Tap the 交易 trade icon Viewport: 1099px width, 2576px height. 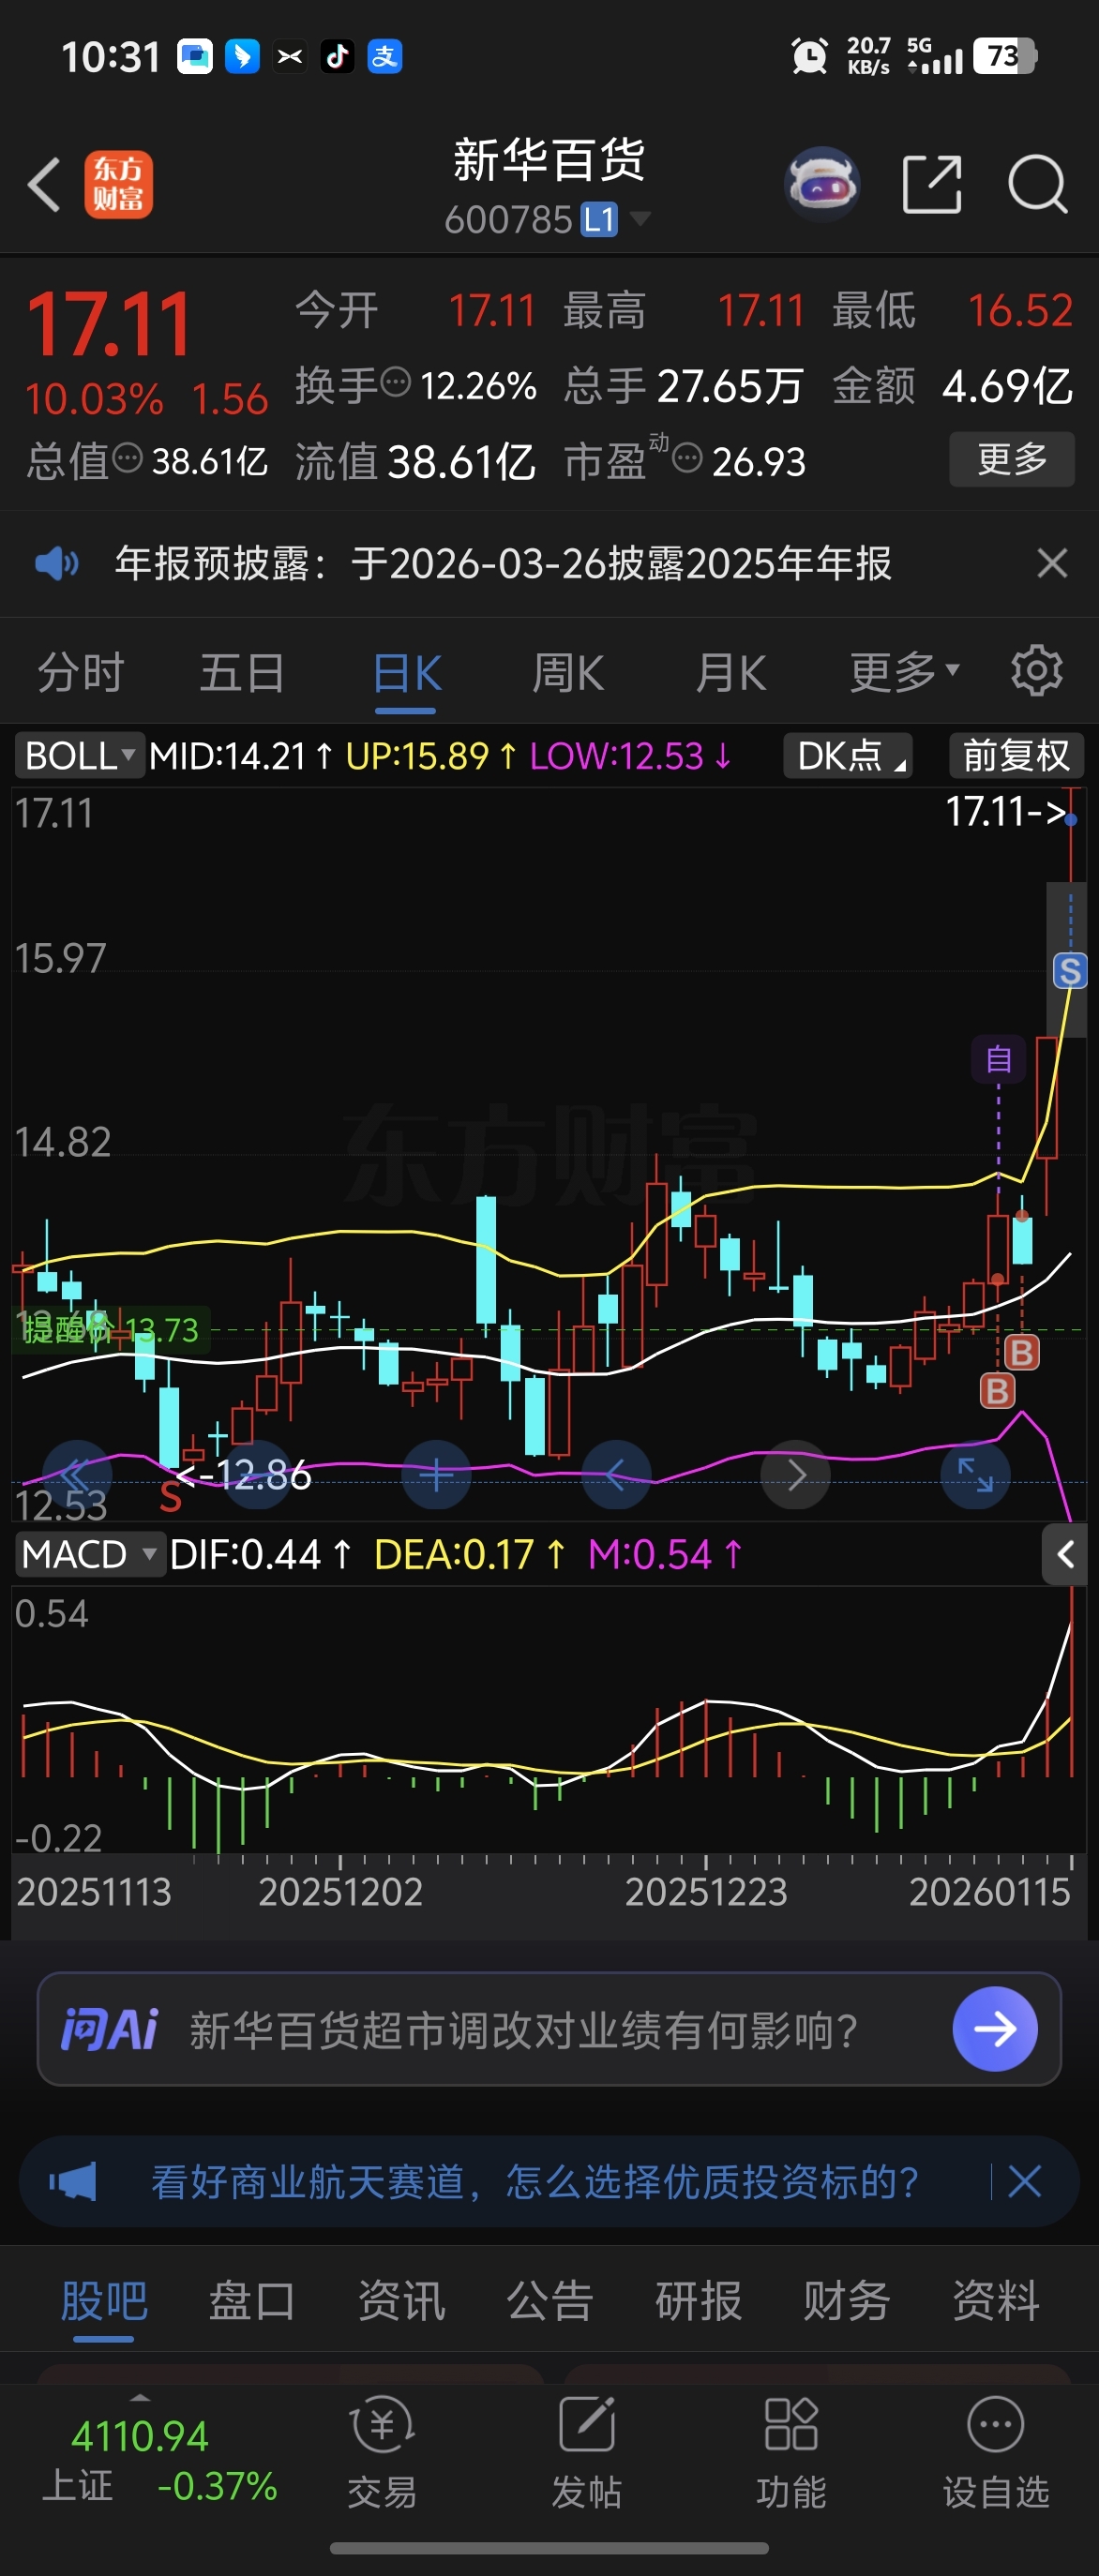(x=382, y=2453)
